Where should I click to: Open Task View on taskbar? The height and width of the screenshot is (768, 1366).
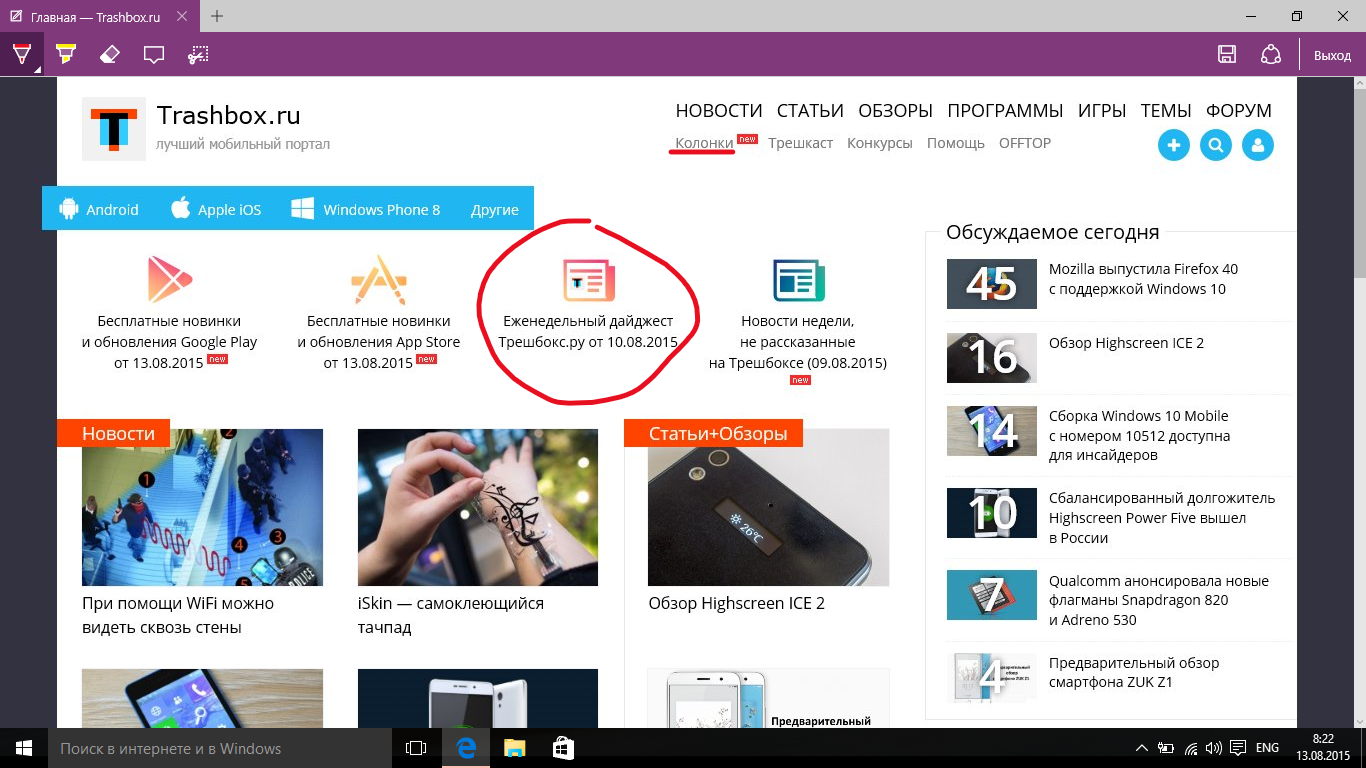pos(416,748)
